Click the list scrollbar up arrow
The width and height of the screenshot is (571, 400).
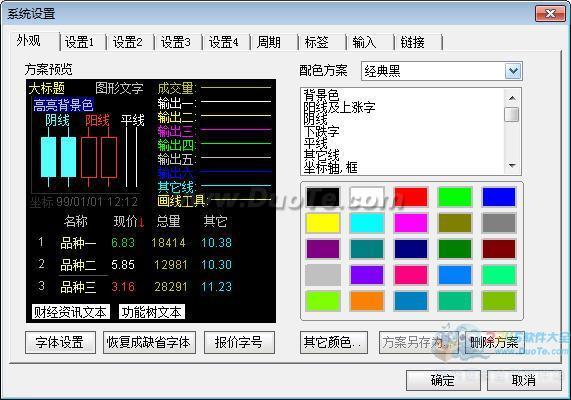coord(512,98)
